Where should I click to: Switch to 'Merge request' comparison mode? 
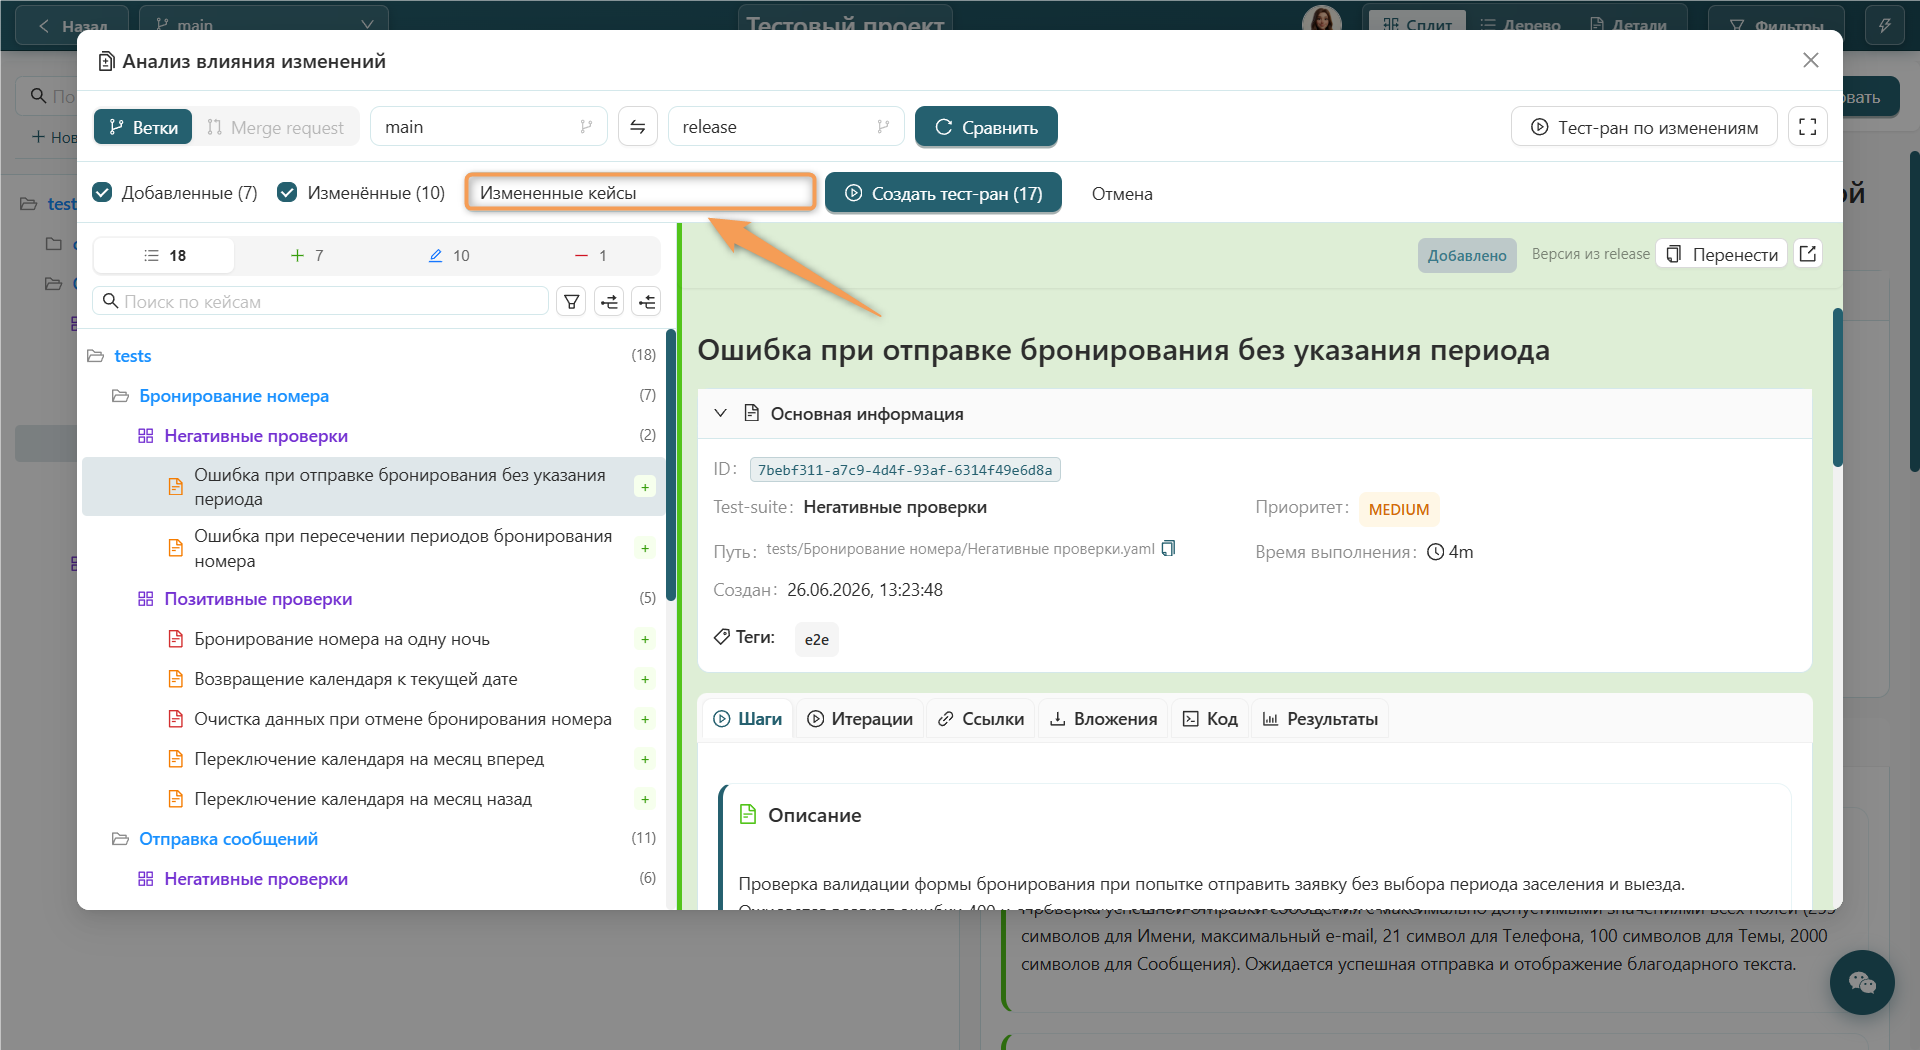(x=275, y=127)
